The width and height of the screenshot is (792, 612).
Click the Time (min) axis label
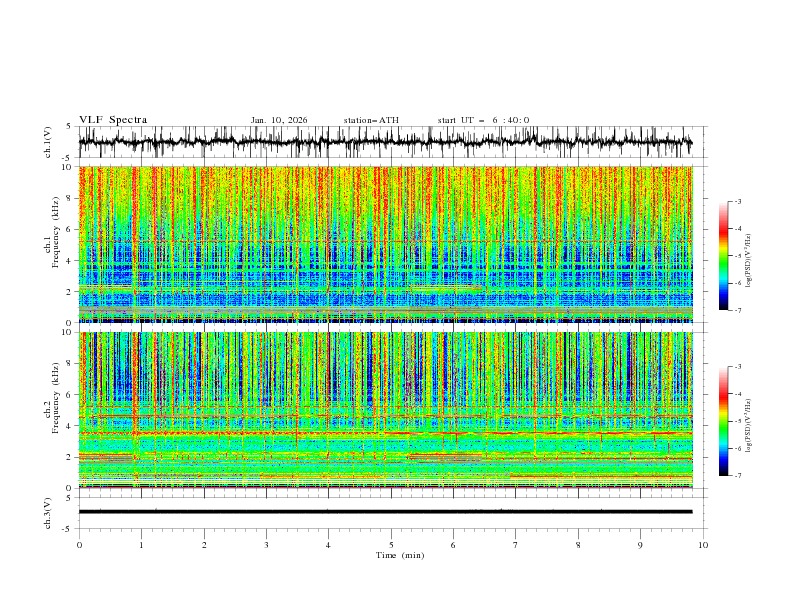(x=399, y=554)
